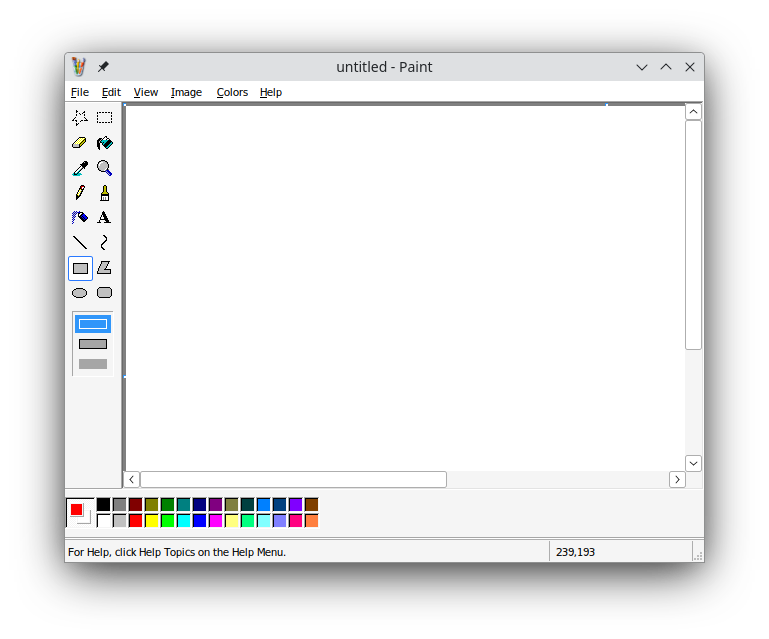Choose the dark gray swatch
This screenshot has height=639, width=769.
120,505
